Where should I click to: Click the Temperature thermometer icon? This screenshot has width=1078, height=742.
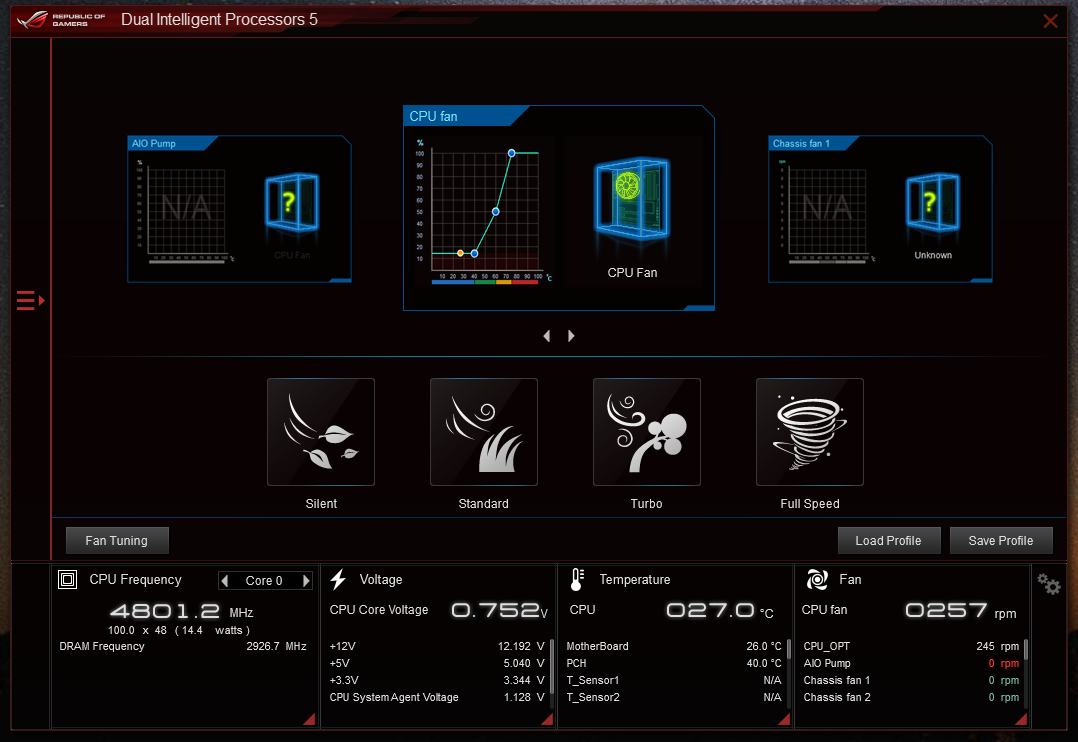click(x=578, y=580)
